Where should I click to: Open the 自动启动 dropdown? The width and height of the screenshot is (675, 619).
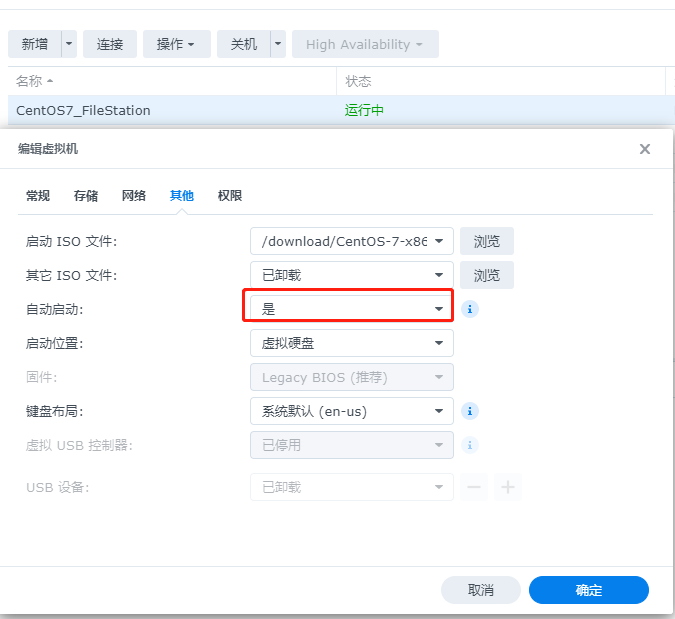[352, 309]
